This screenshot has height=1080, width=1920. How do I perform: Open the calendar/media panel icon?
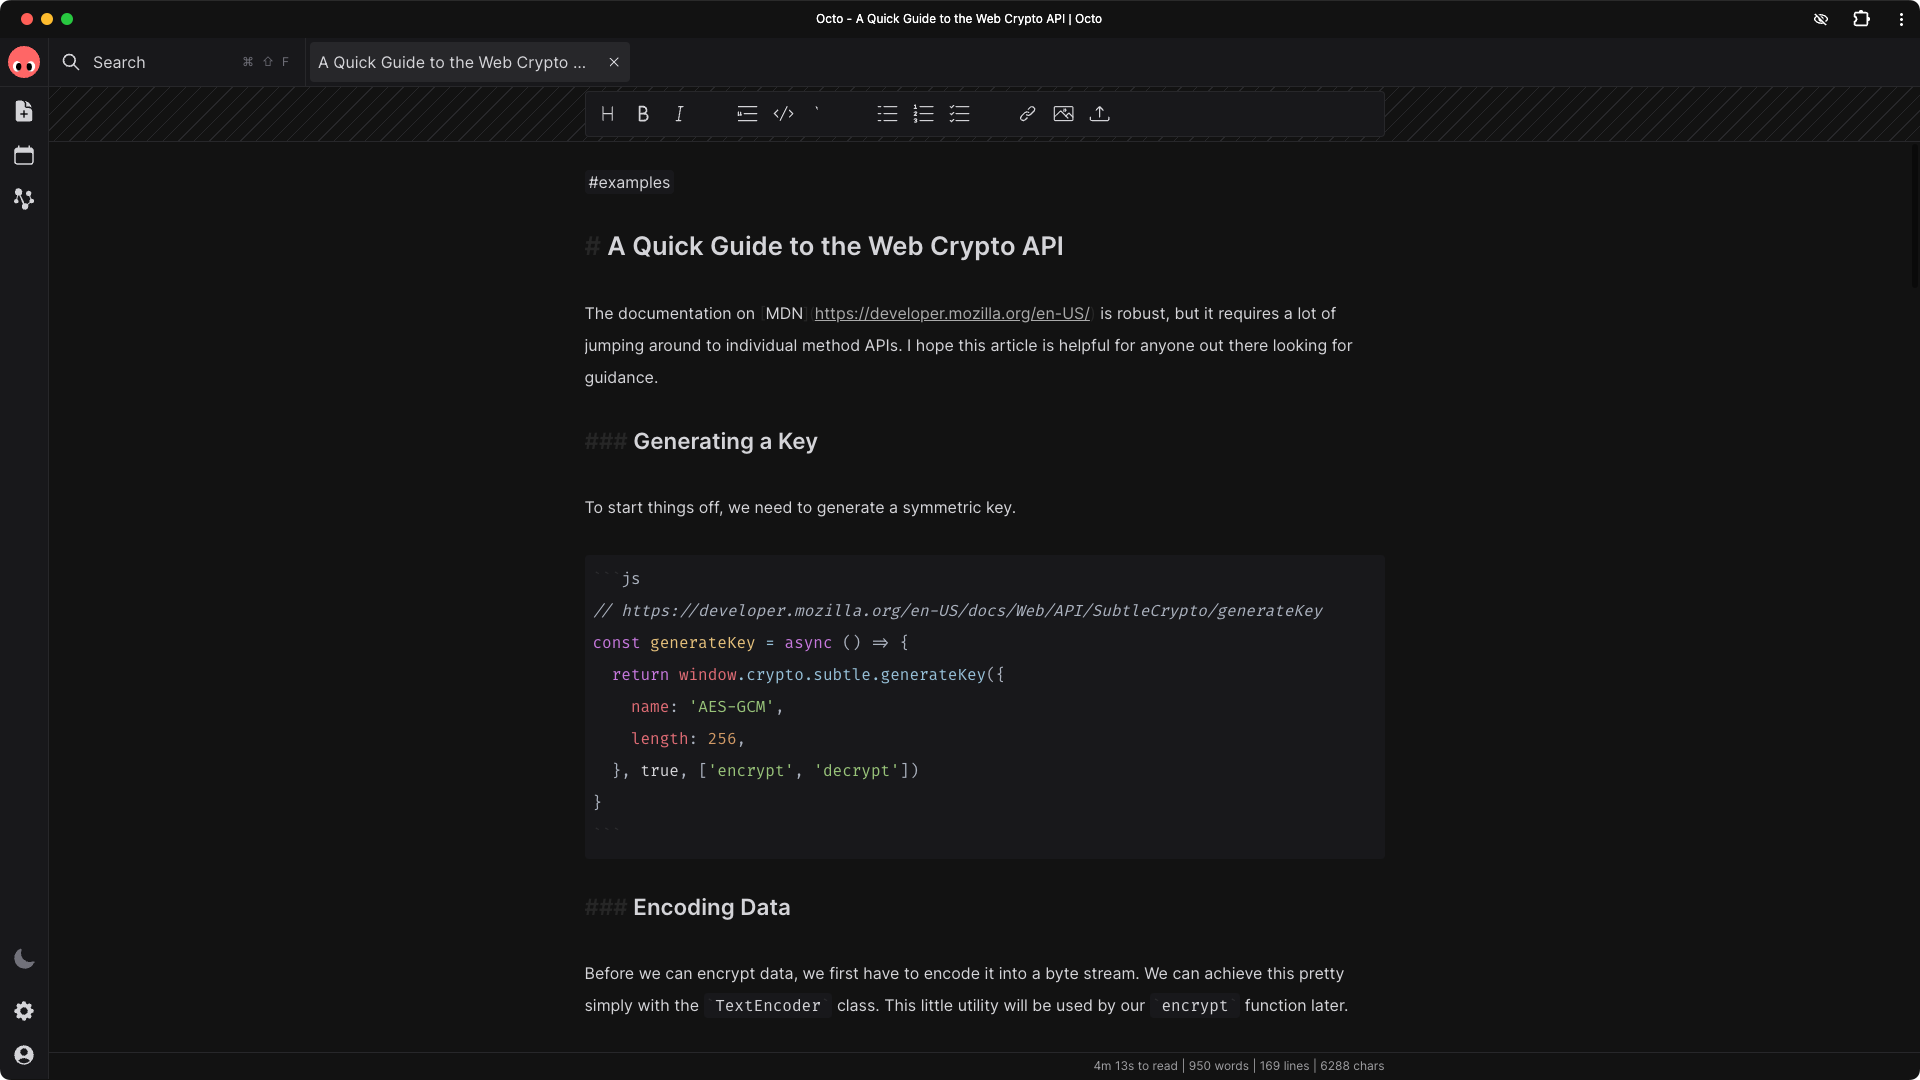[x=24, y=156]
